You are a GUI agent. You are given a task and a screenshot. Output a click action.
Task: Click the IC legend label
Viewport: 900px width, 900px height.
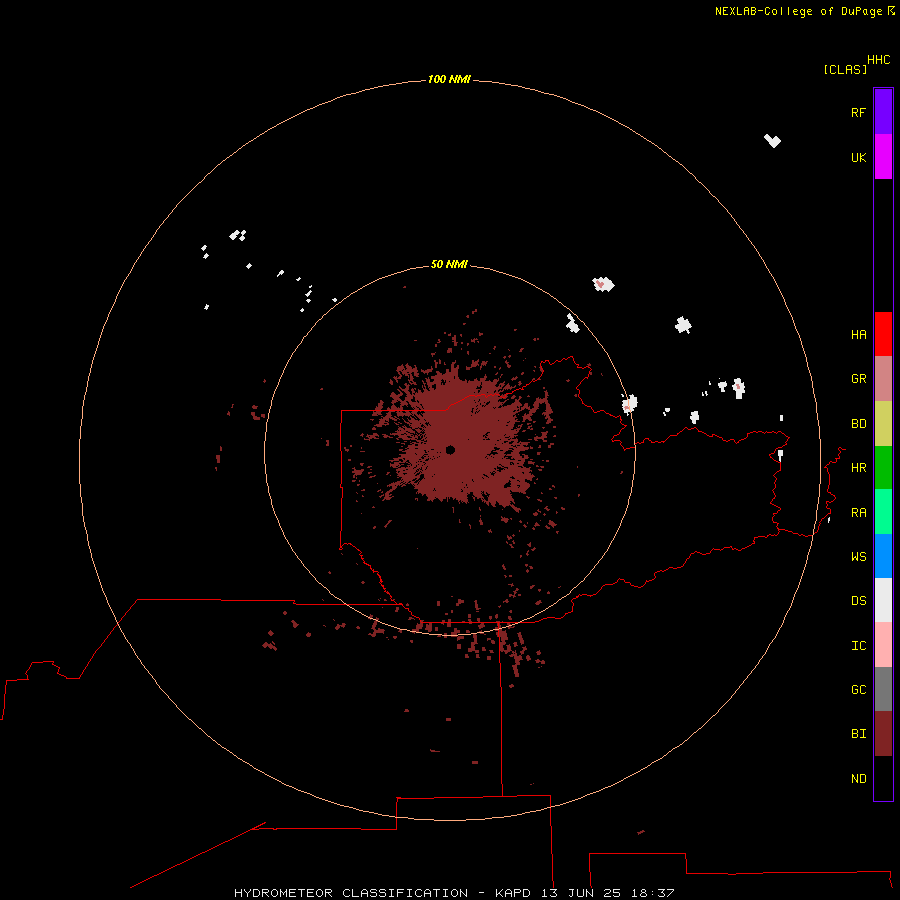[858, 646]
